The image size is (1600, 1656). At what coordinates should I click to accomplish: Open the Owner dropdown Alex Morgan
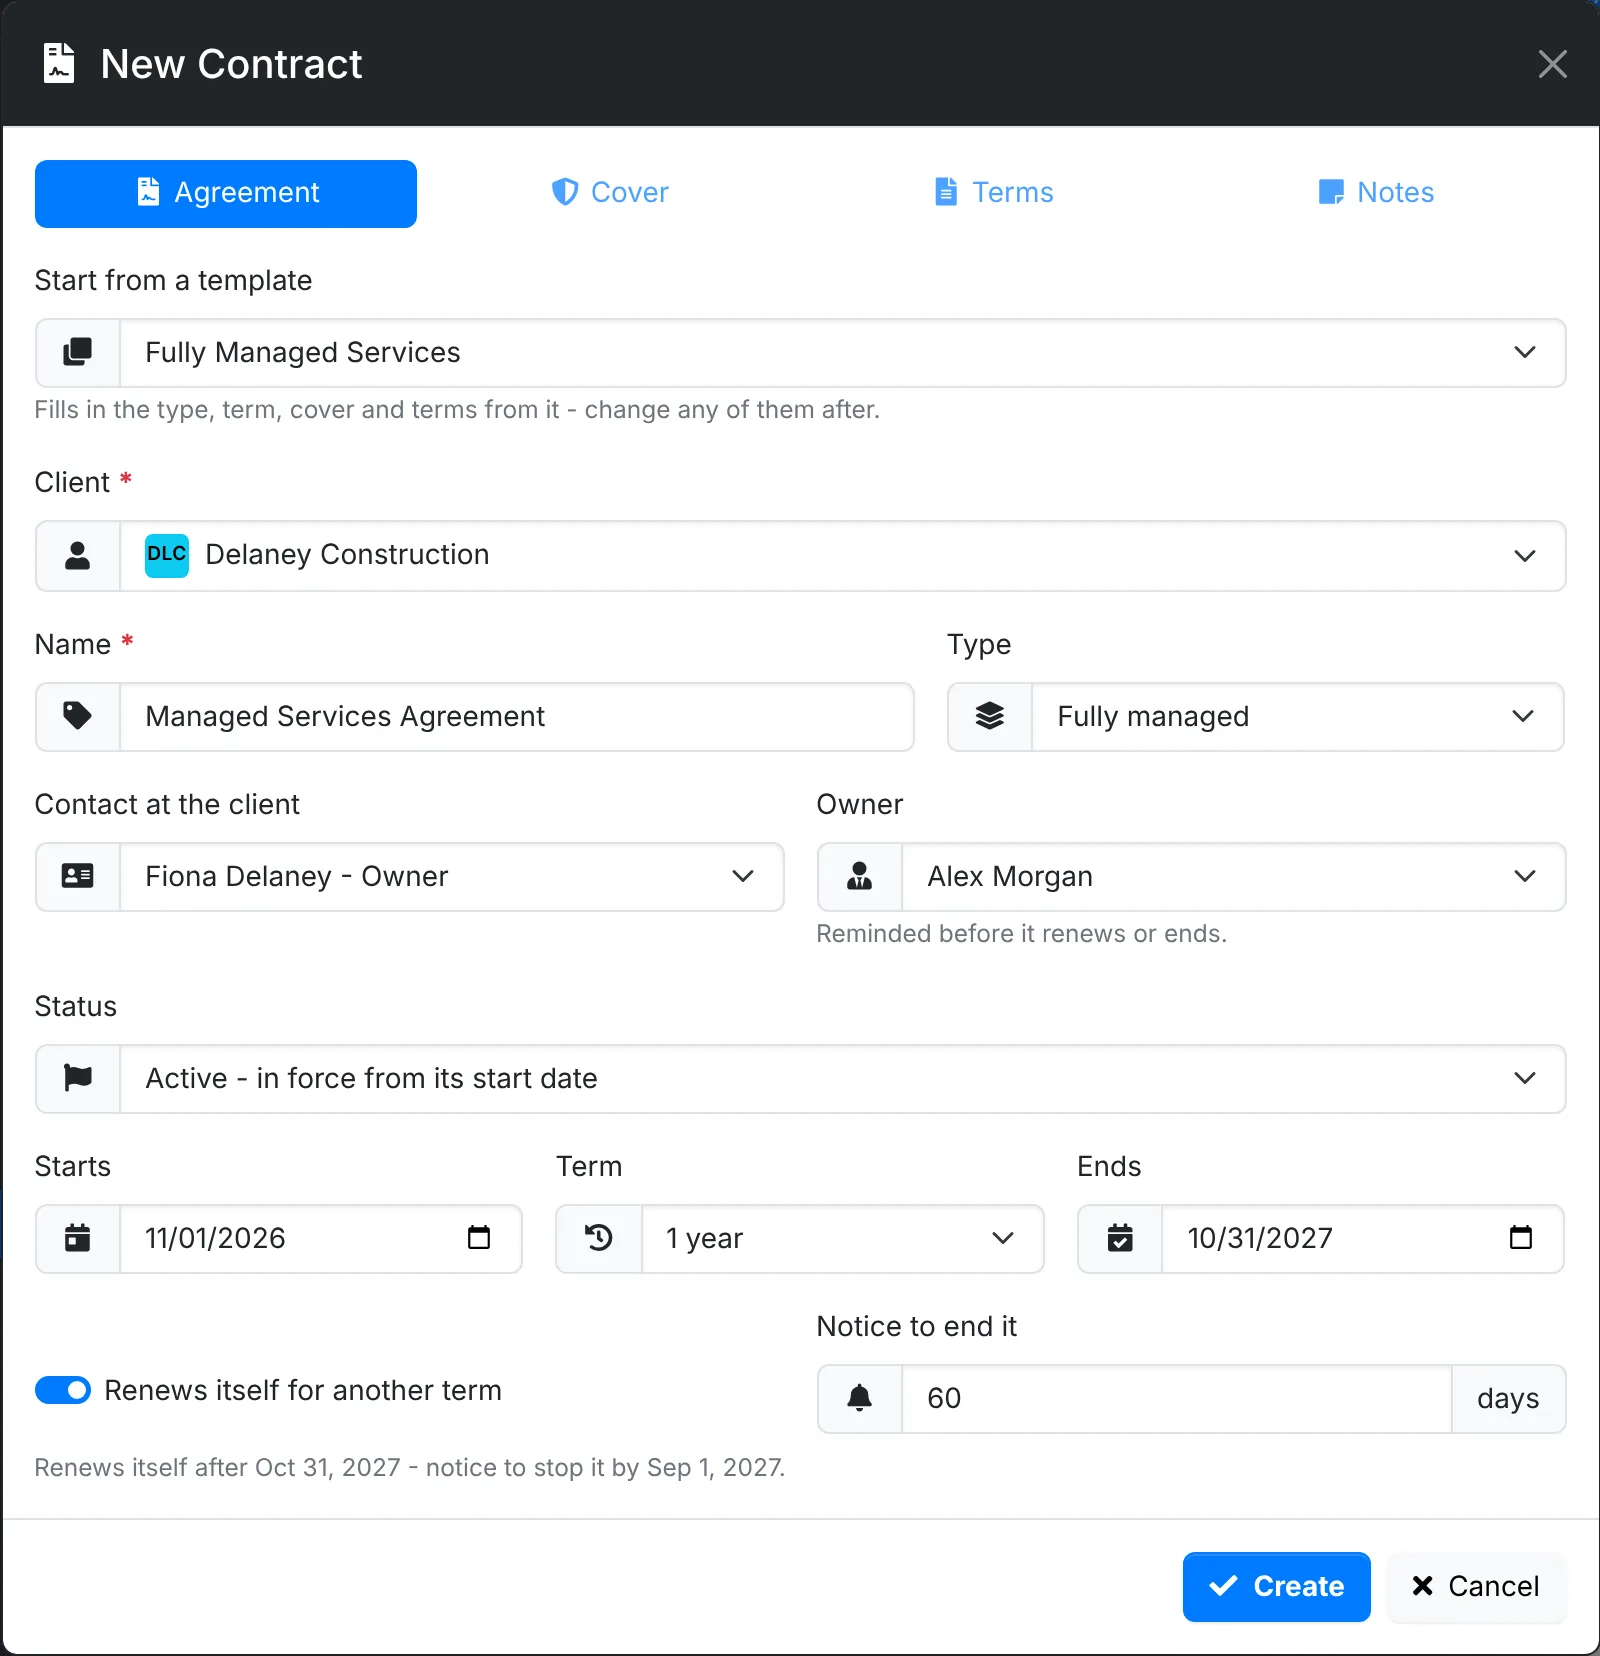click(1234, 876)
